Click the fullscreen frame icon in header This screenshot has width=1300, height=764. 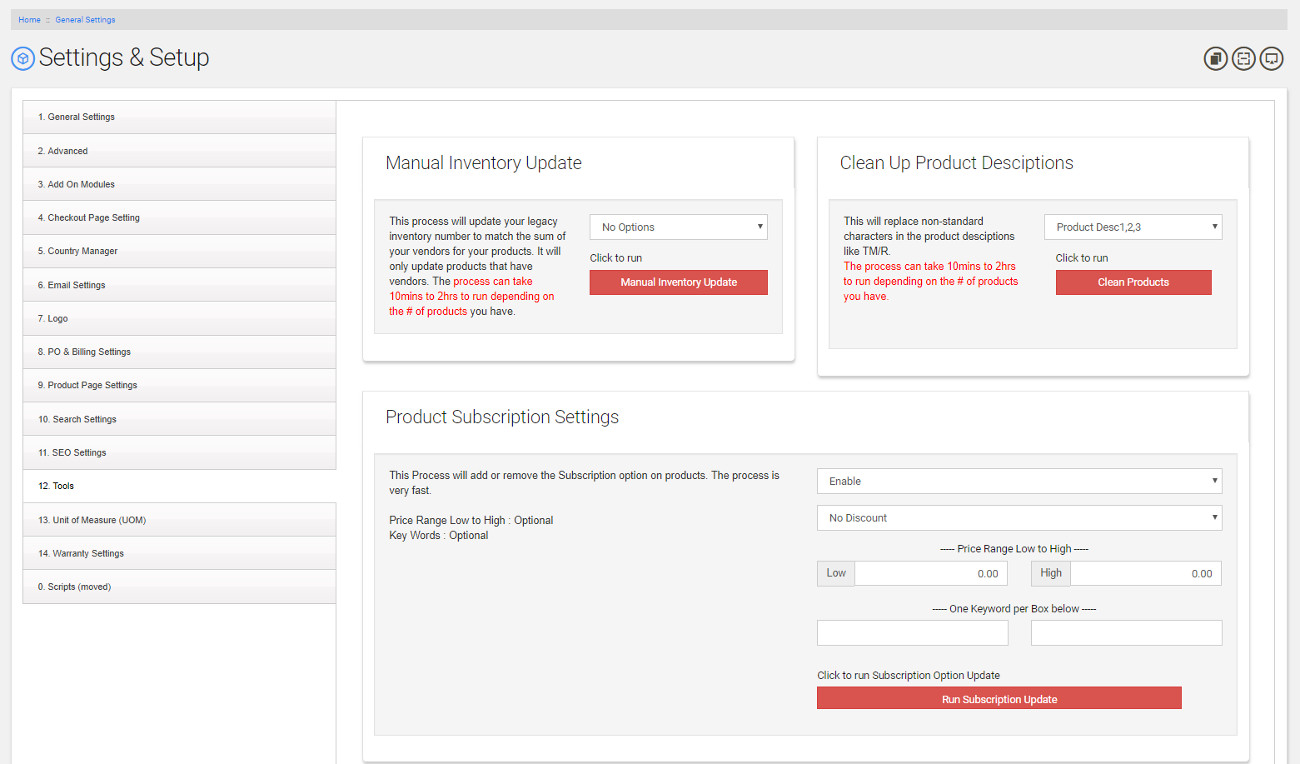(x=1243, y=59)
